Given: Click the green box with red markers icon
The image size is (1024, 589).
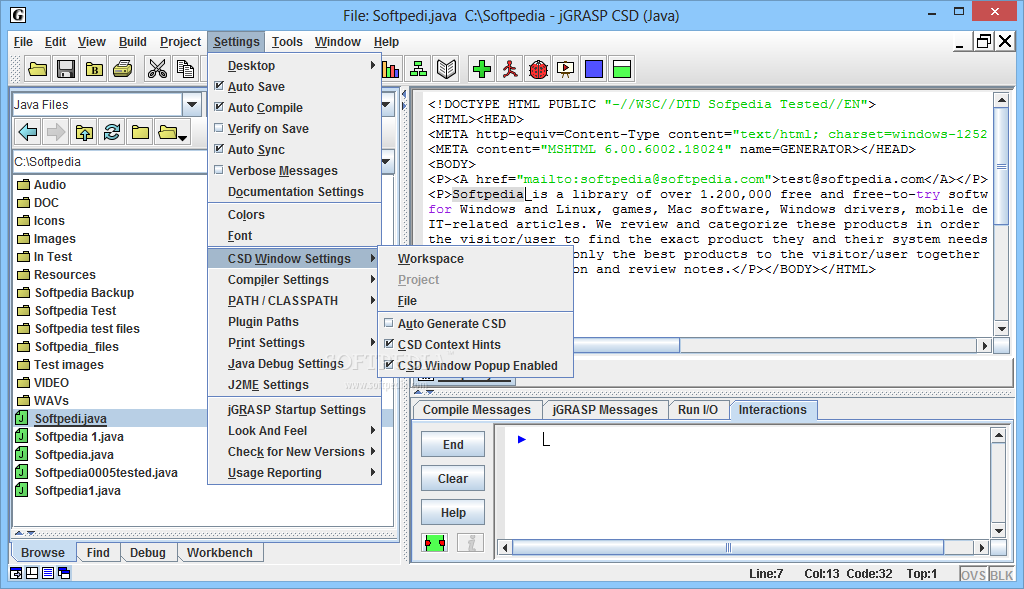Looking at the screenshot, I should point(434,543).
